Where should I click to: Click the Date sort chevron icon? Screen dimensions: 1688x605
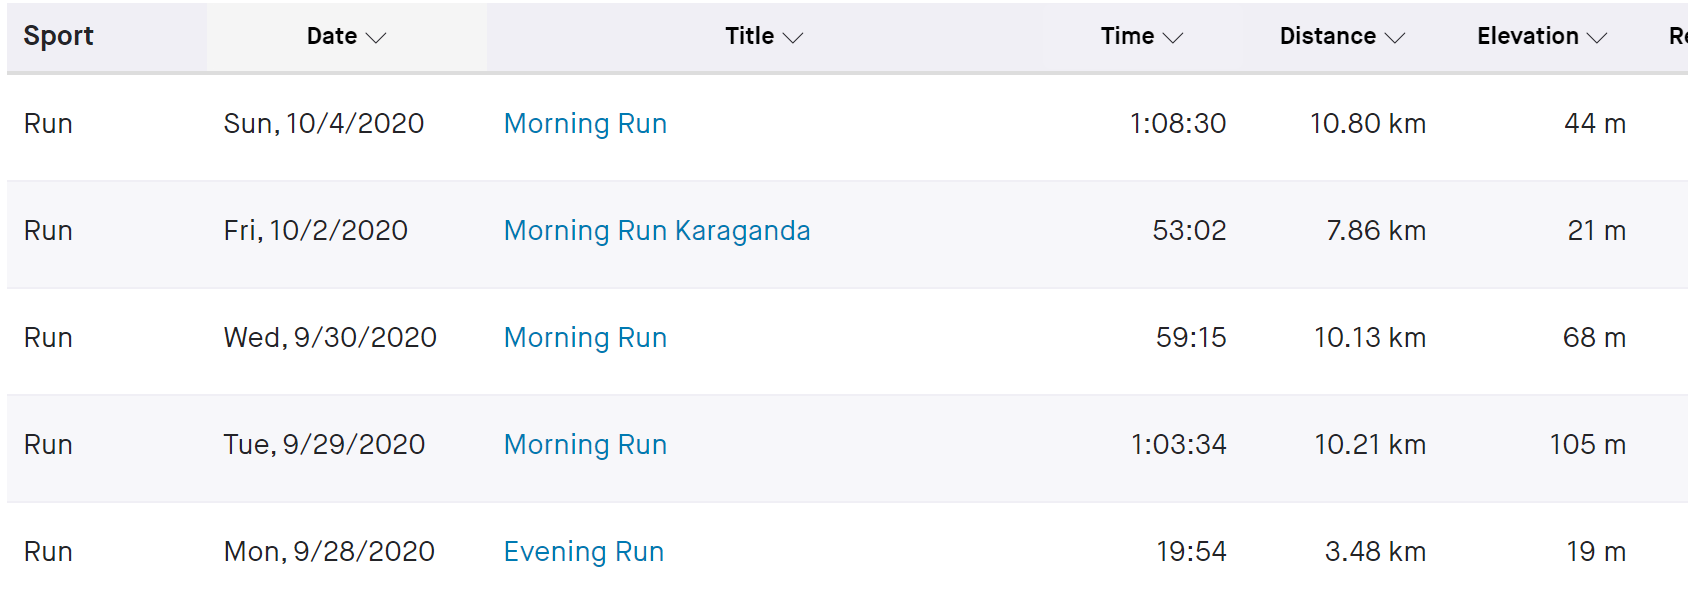tap(376, 38)
